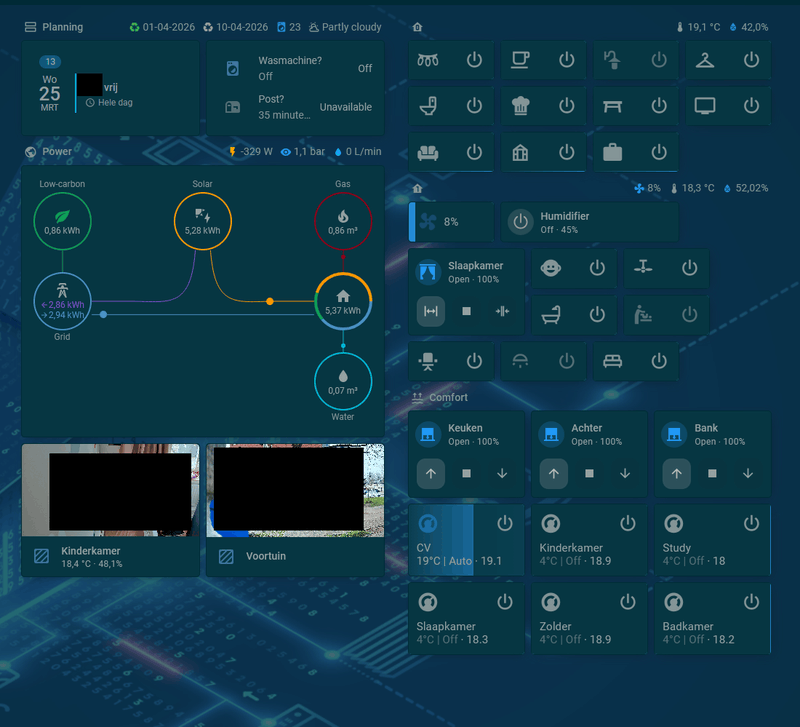
Task: Toggle power for the clothes hanger tile
Action: (x=751, y=60)
